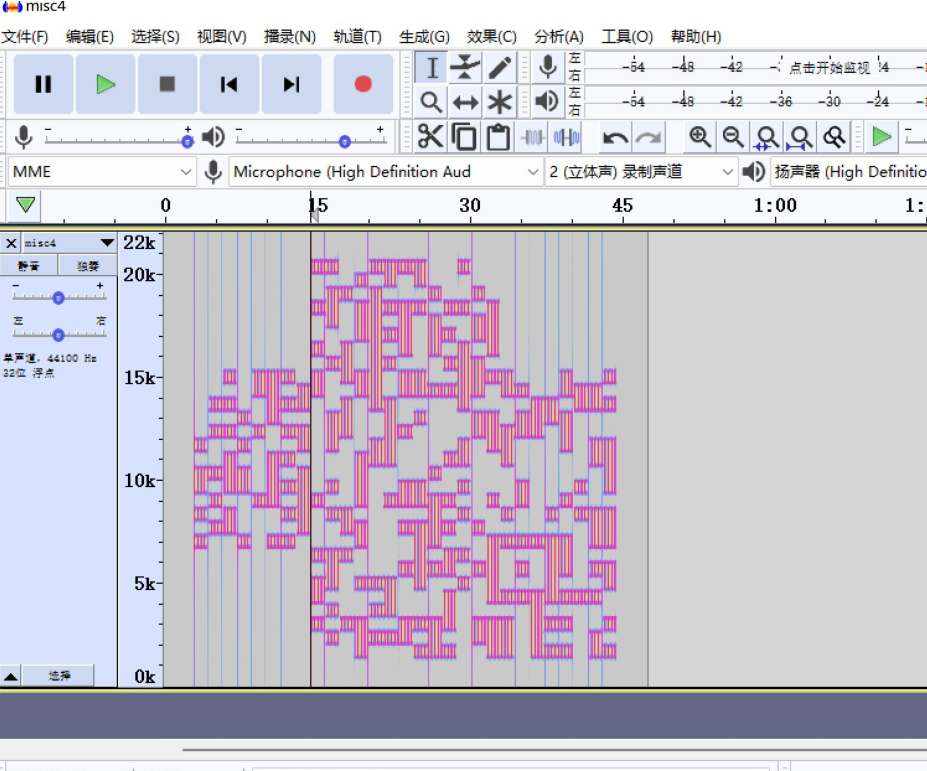Image resolution: width=927 pixels, height=771 pixels.
Task: Click the 选择 button under track panel
Action: click(x=59, y=676)
